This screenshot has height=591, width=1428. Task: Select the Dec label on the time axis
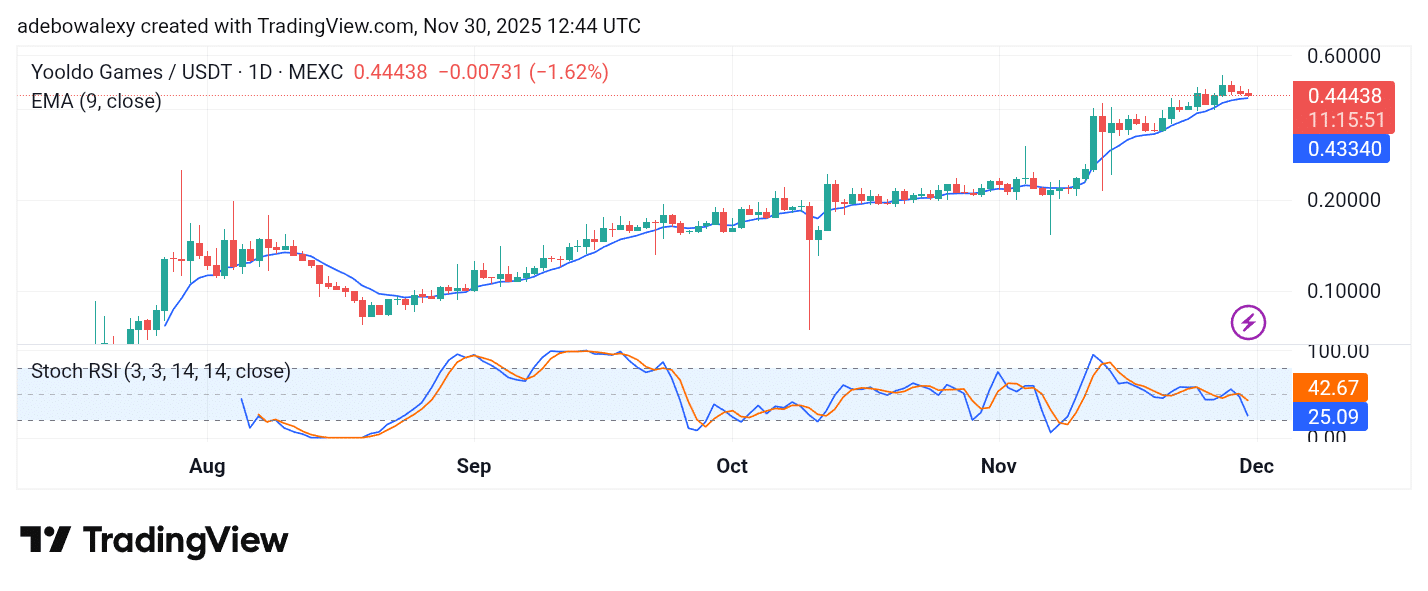(x=1257, y=466)
